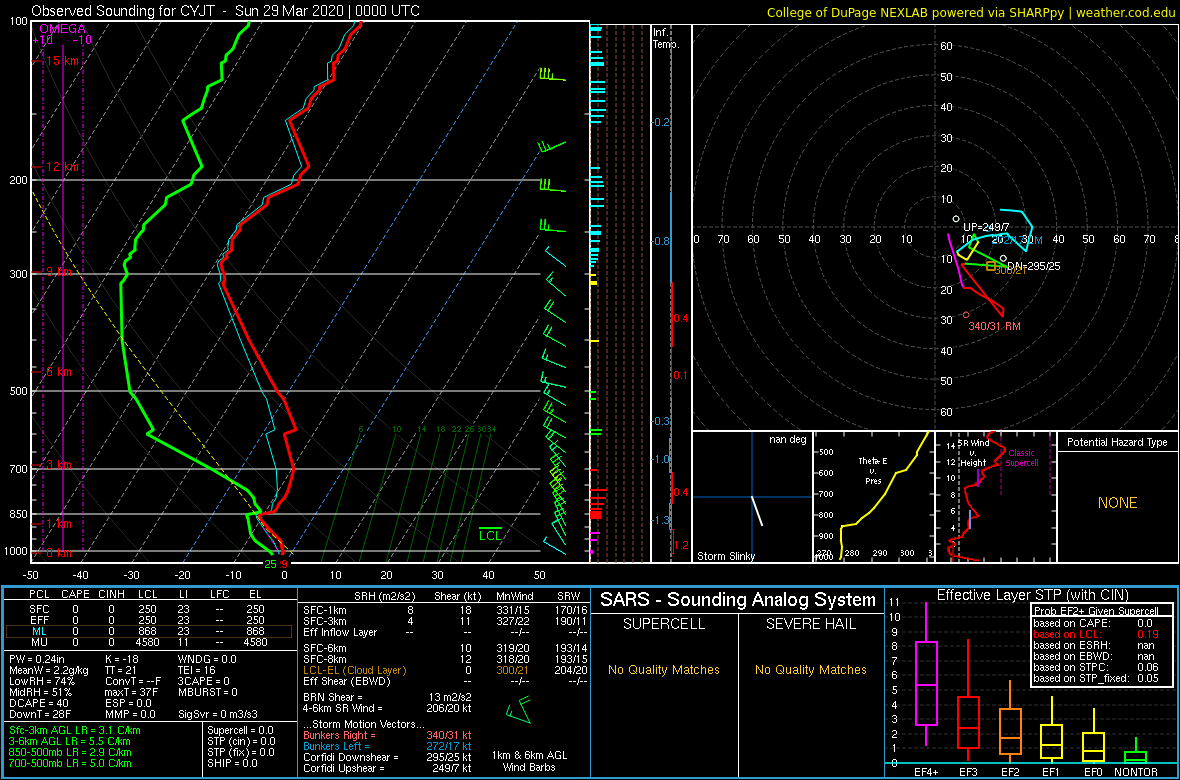The image size is (1180, 780).
Task: Select the UP=249/7 hodograph label
Action: [x=987, y=227]
